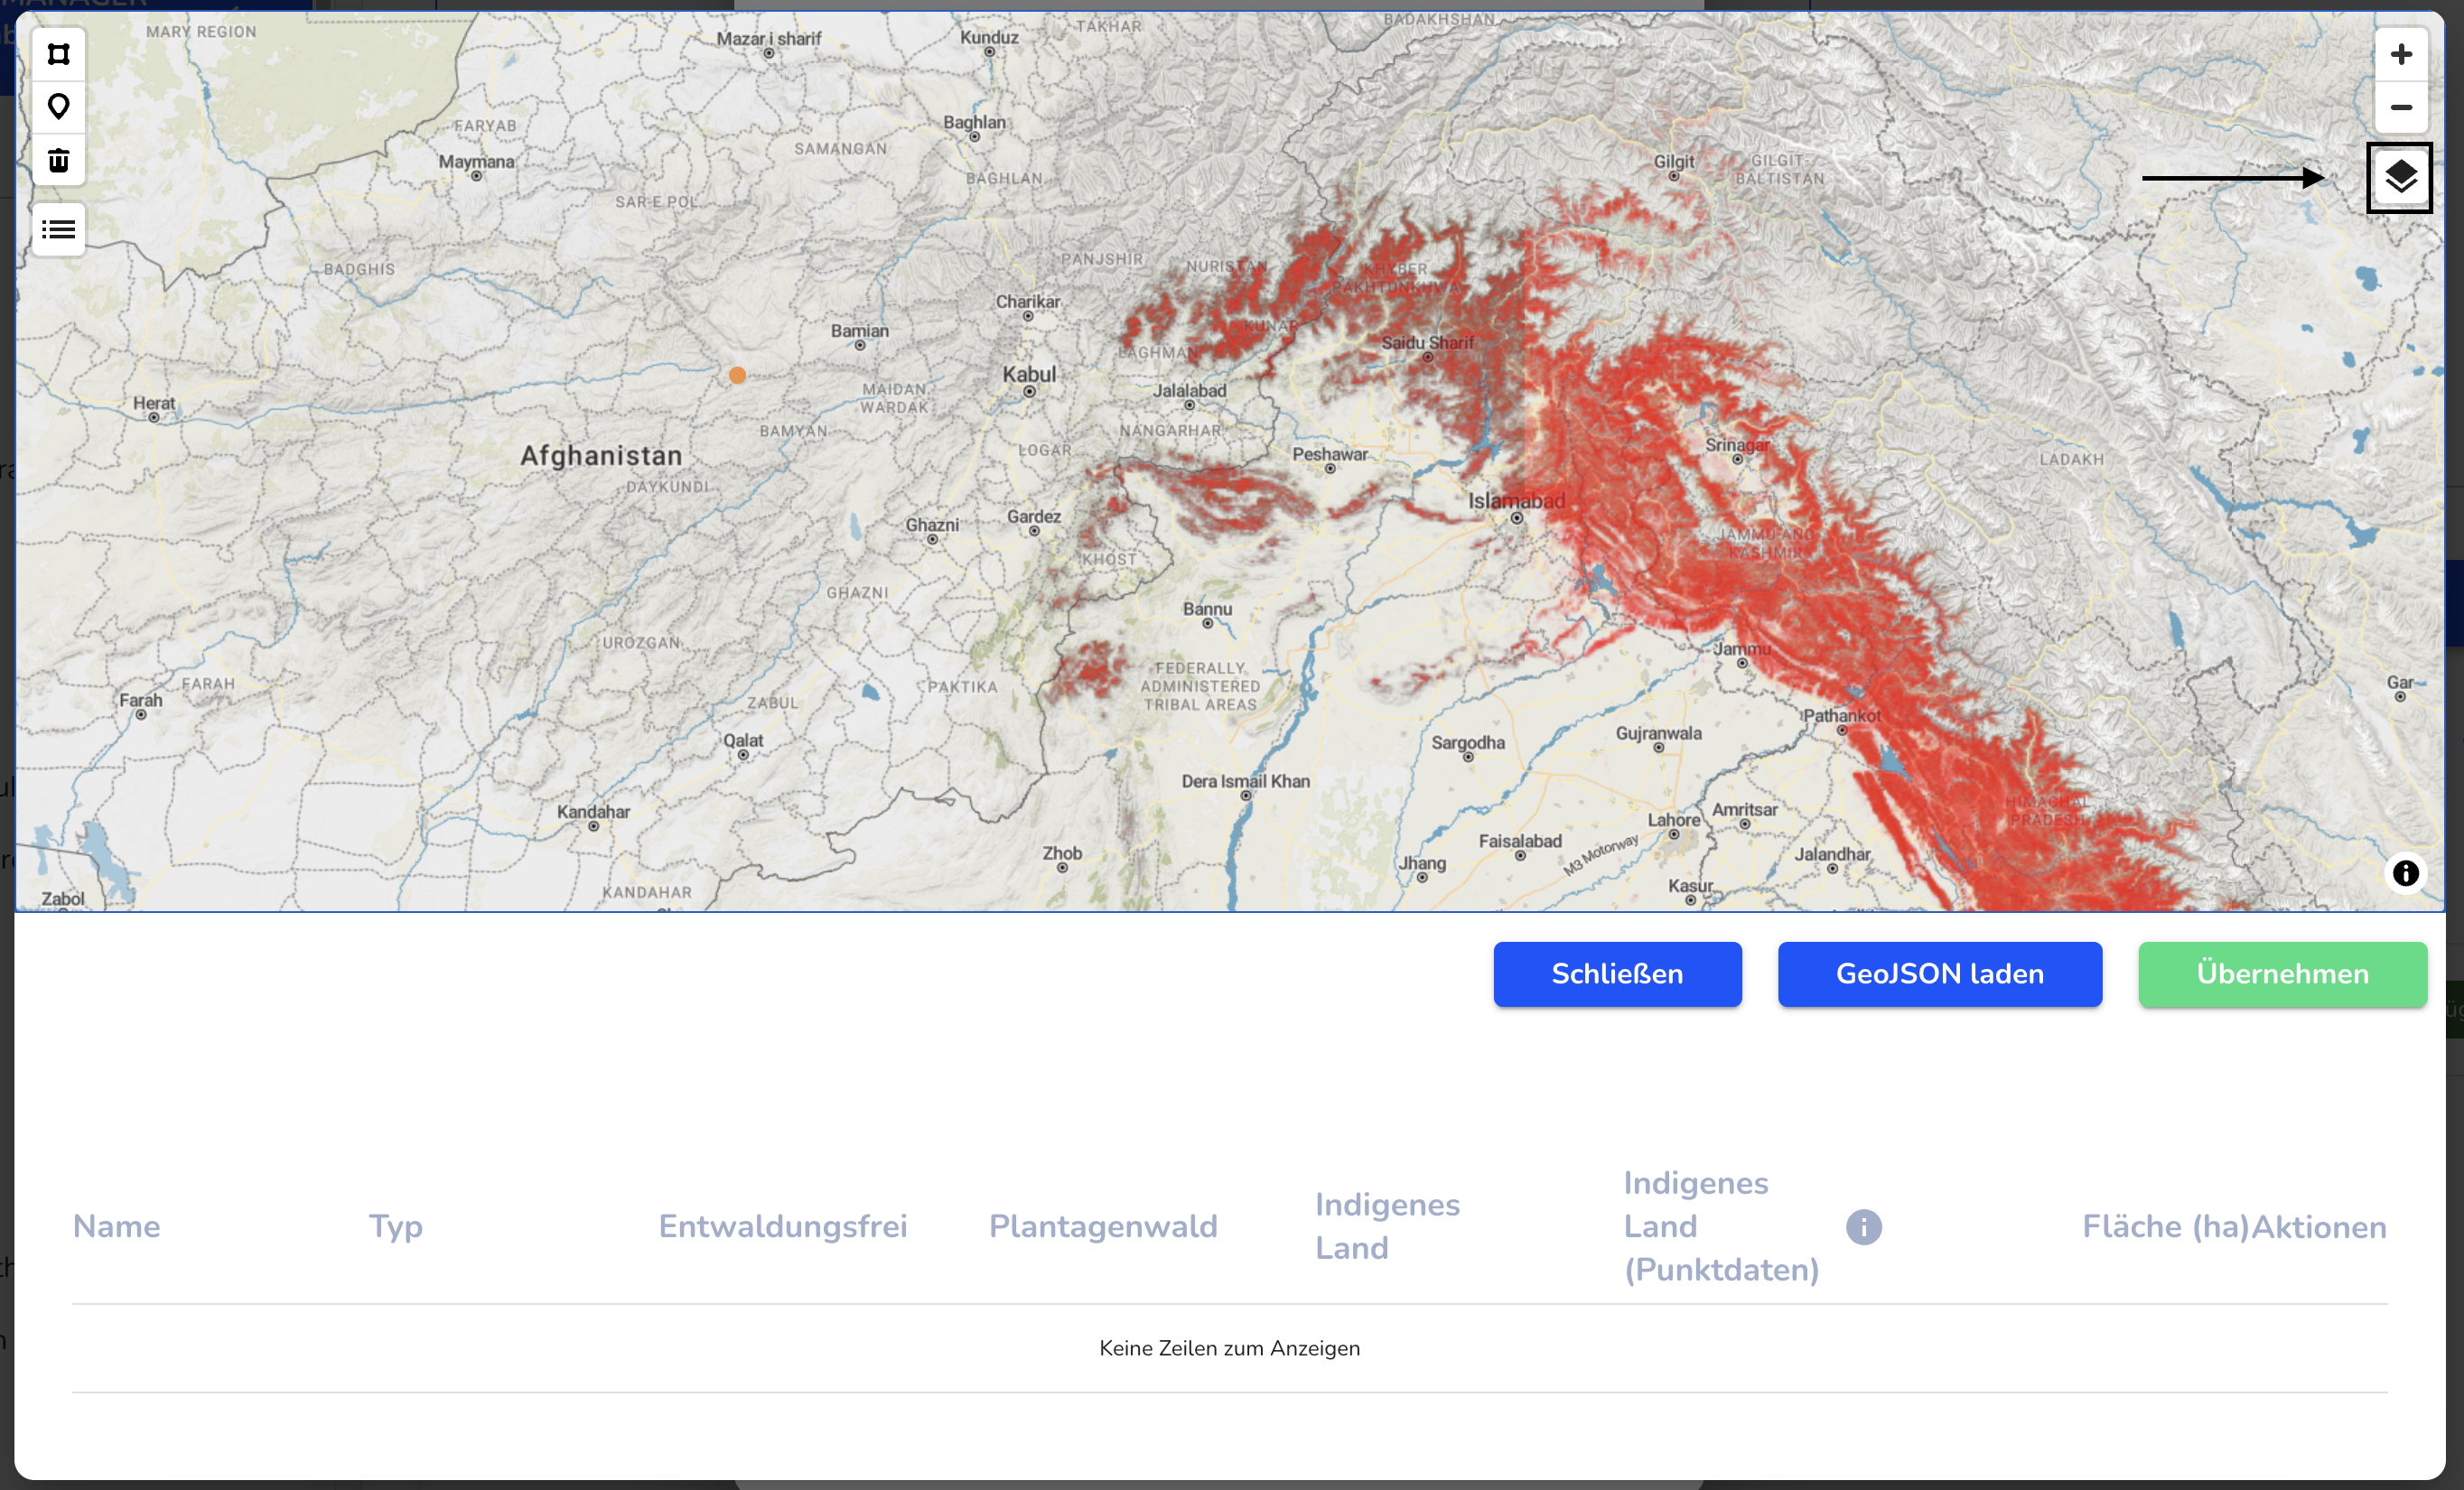Click the Schließen button
Image resolution: width=2464 pixels, height=1490 pixels.
pos(1617,974)
